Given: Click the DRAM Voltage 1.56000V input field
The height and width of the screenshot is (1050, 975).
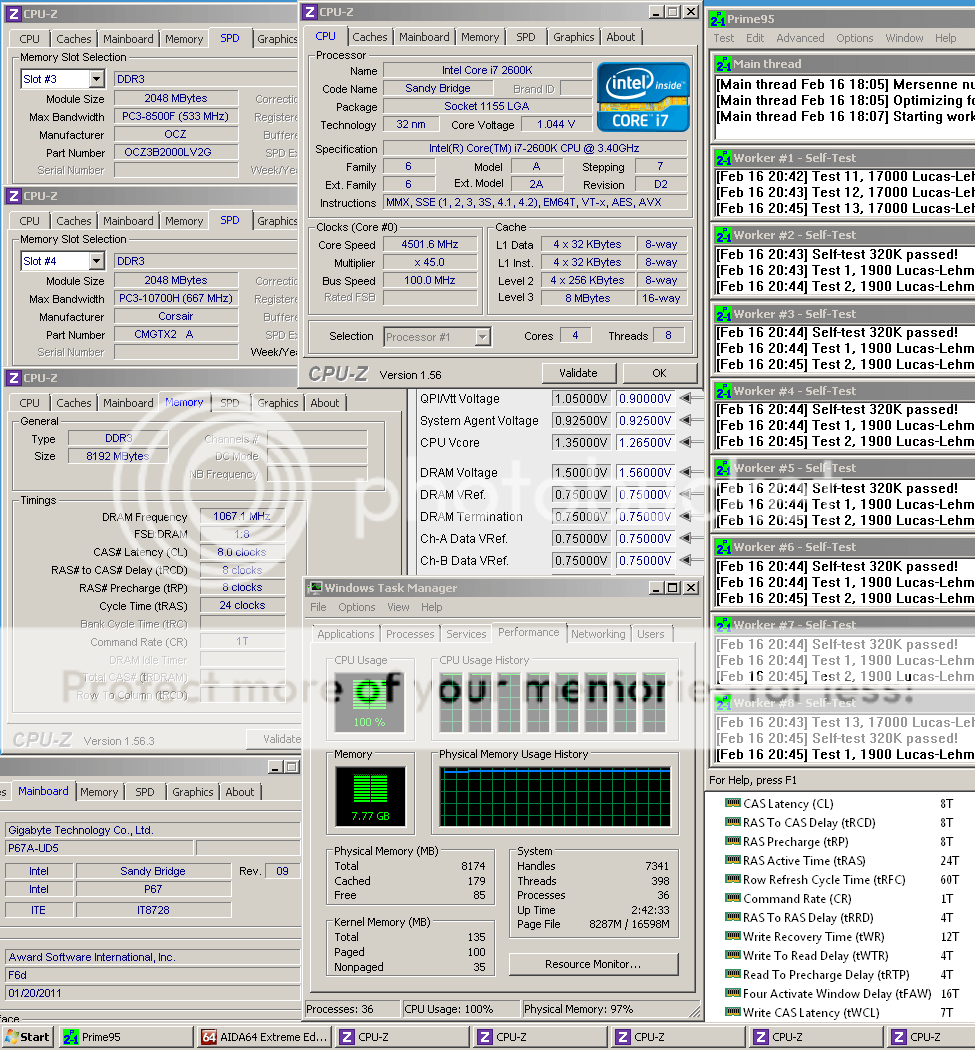Looking at the screenshot, I should (645, 473).
